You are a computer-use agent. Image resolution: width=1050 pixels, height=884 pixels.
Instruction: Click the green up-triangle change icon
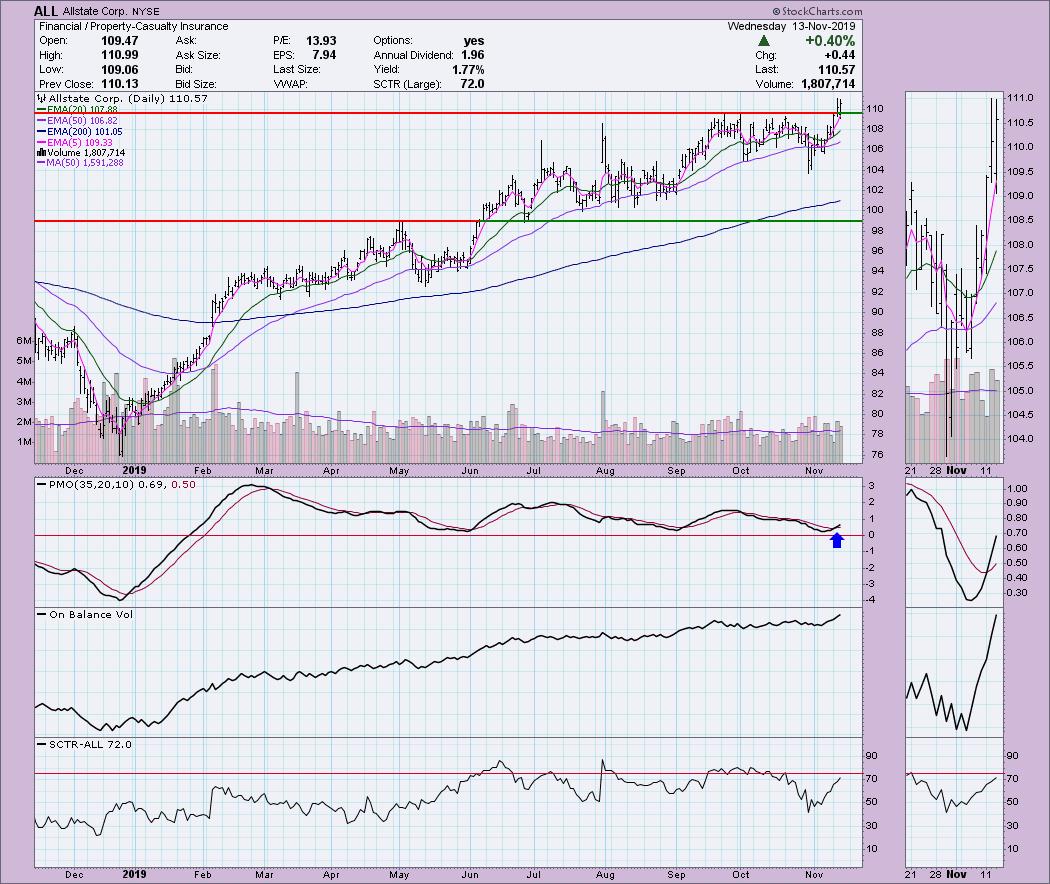pyautogui.click(x=763, y=41)
